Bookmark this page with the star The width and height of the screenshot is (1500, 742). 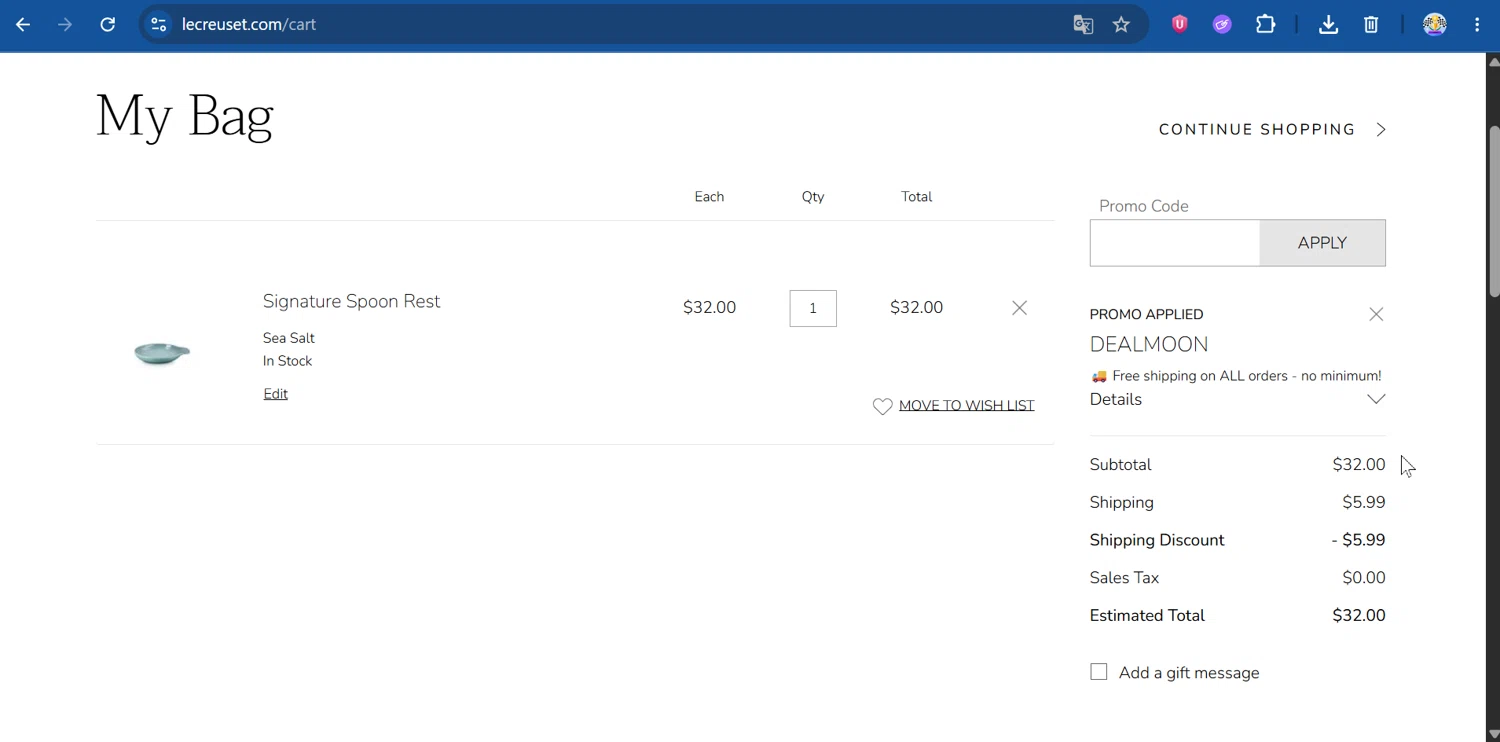[1121, 25]
